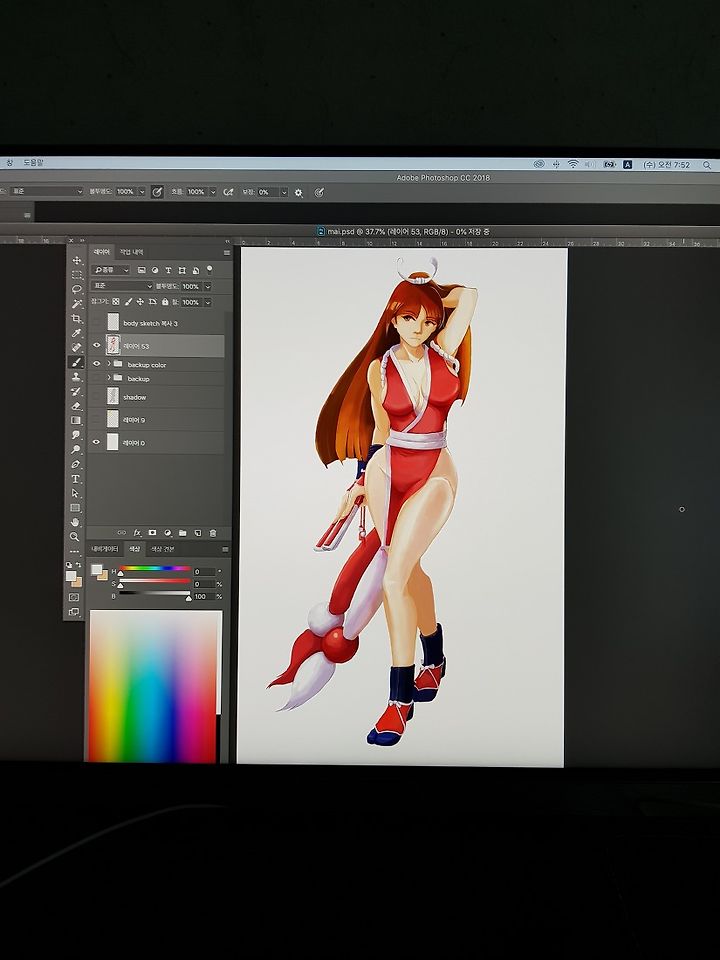
Task: Add a layer mask
Action: 152,533
